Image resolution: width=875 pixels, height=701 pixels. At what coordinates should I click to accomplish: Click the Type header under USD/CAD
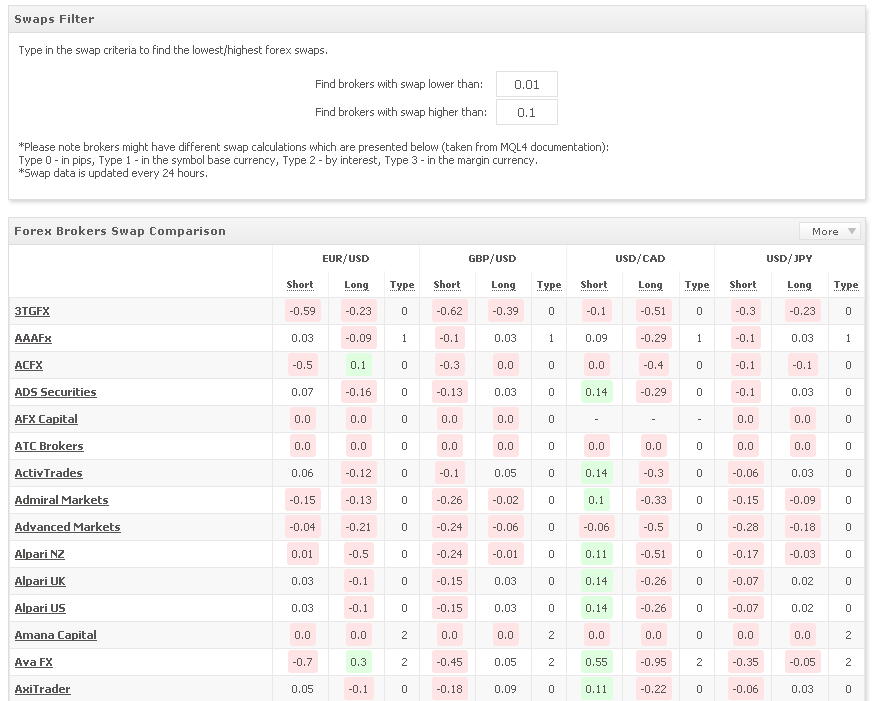[x=697, y=285]
